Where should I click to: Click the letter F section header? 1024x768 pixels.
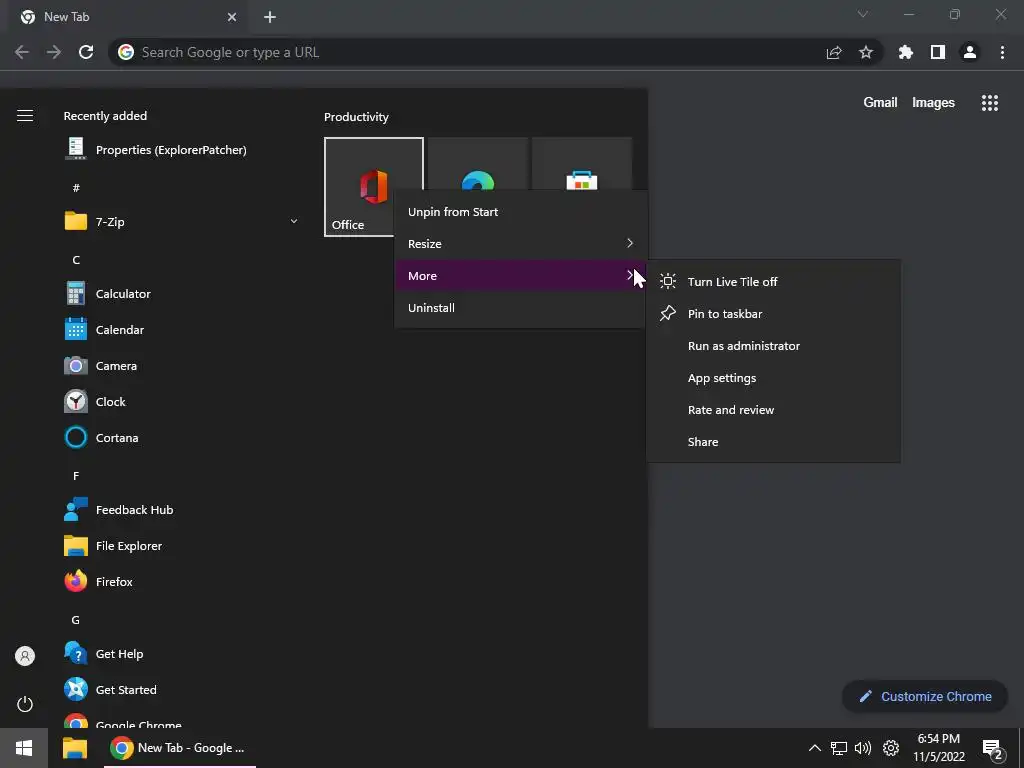pyautogui.click(x=76, y=475)
